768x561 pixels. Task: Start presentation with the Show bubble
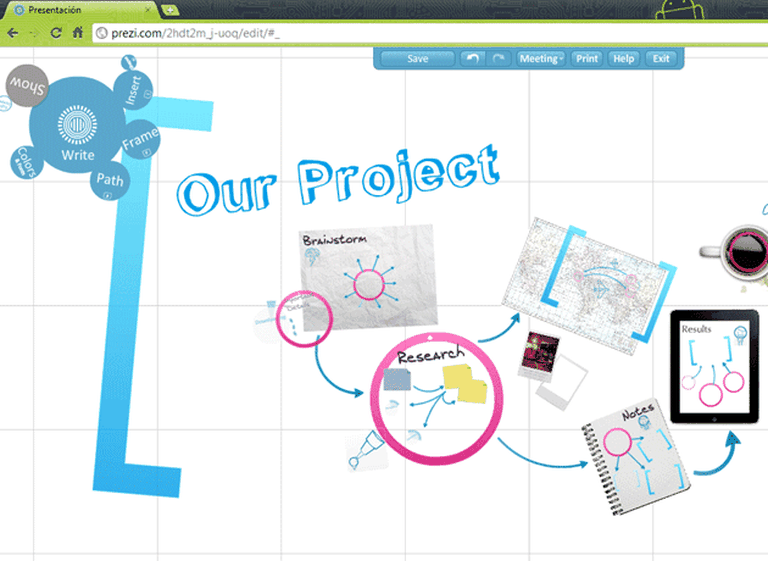click(x=26, y=87)
